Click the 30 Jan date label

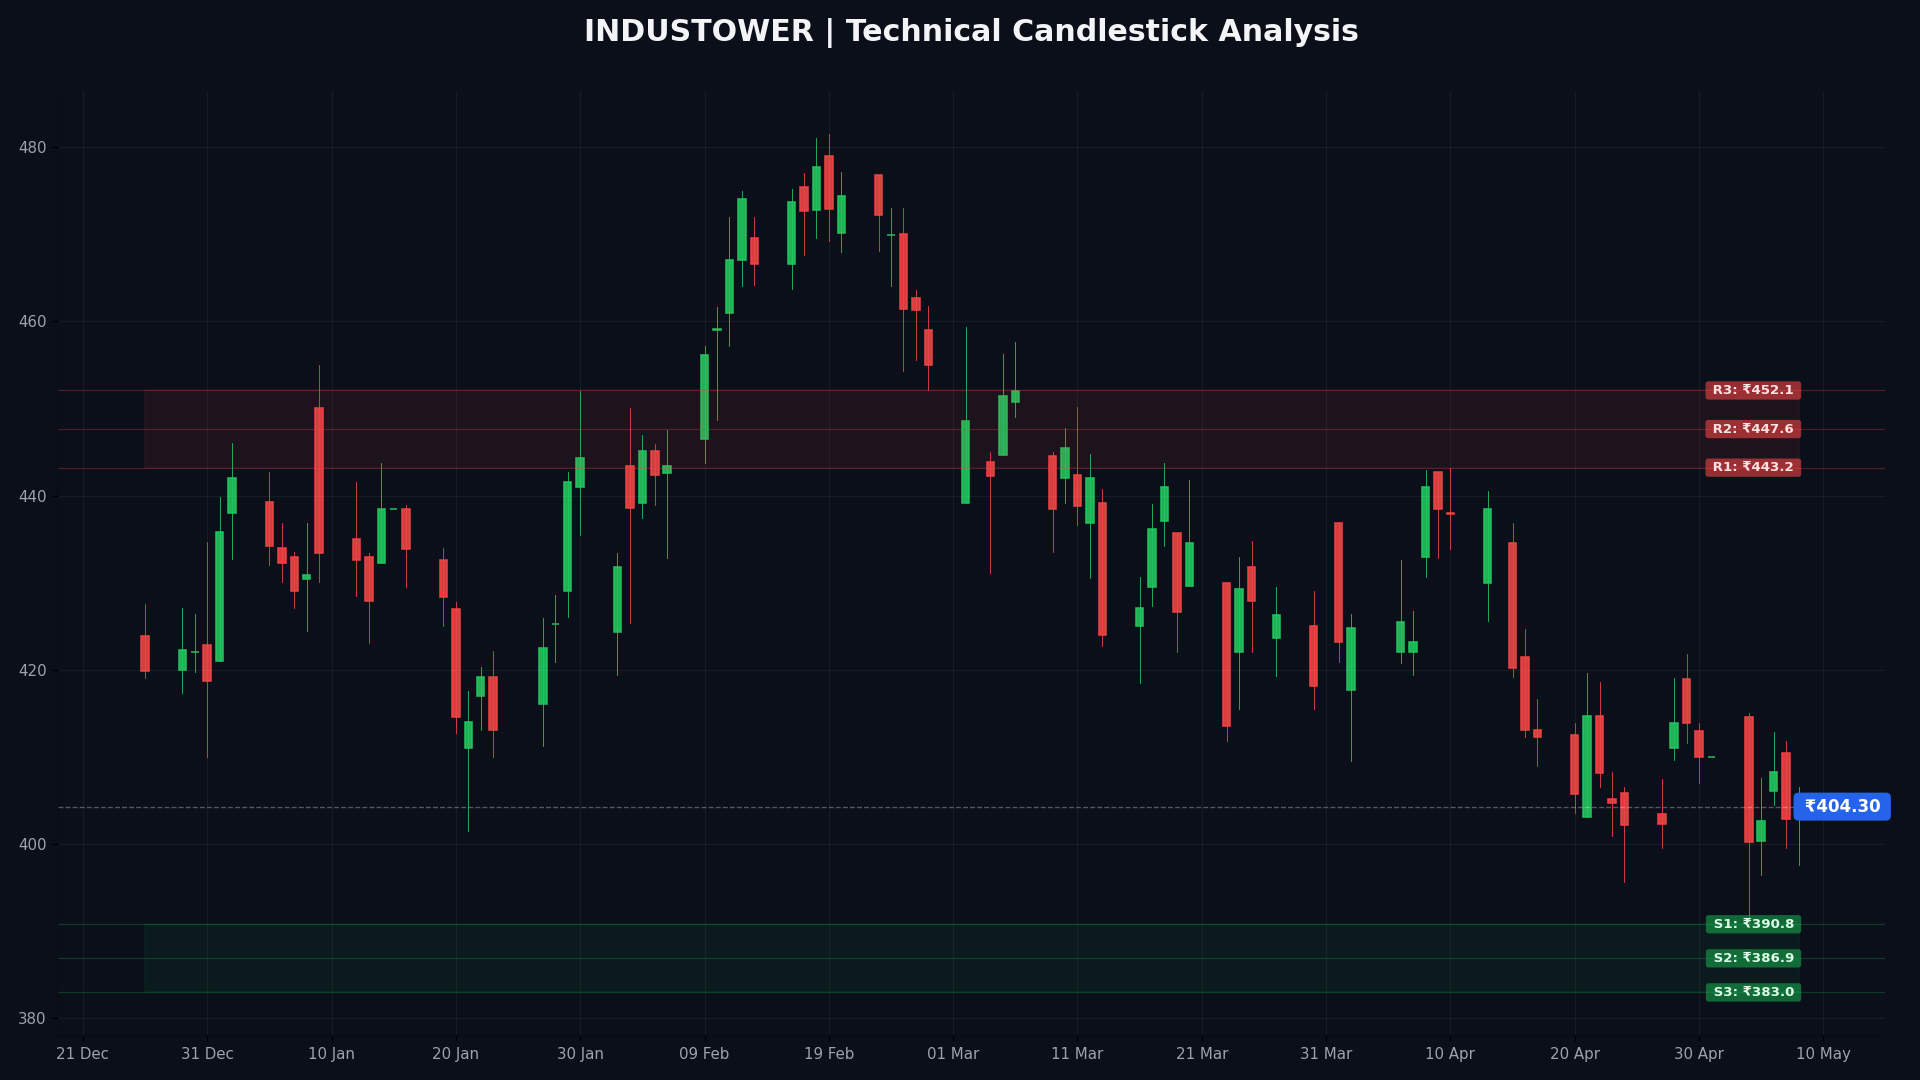pos(580,1054)
